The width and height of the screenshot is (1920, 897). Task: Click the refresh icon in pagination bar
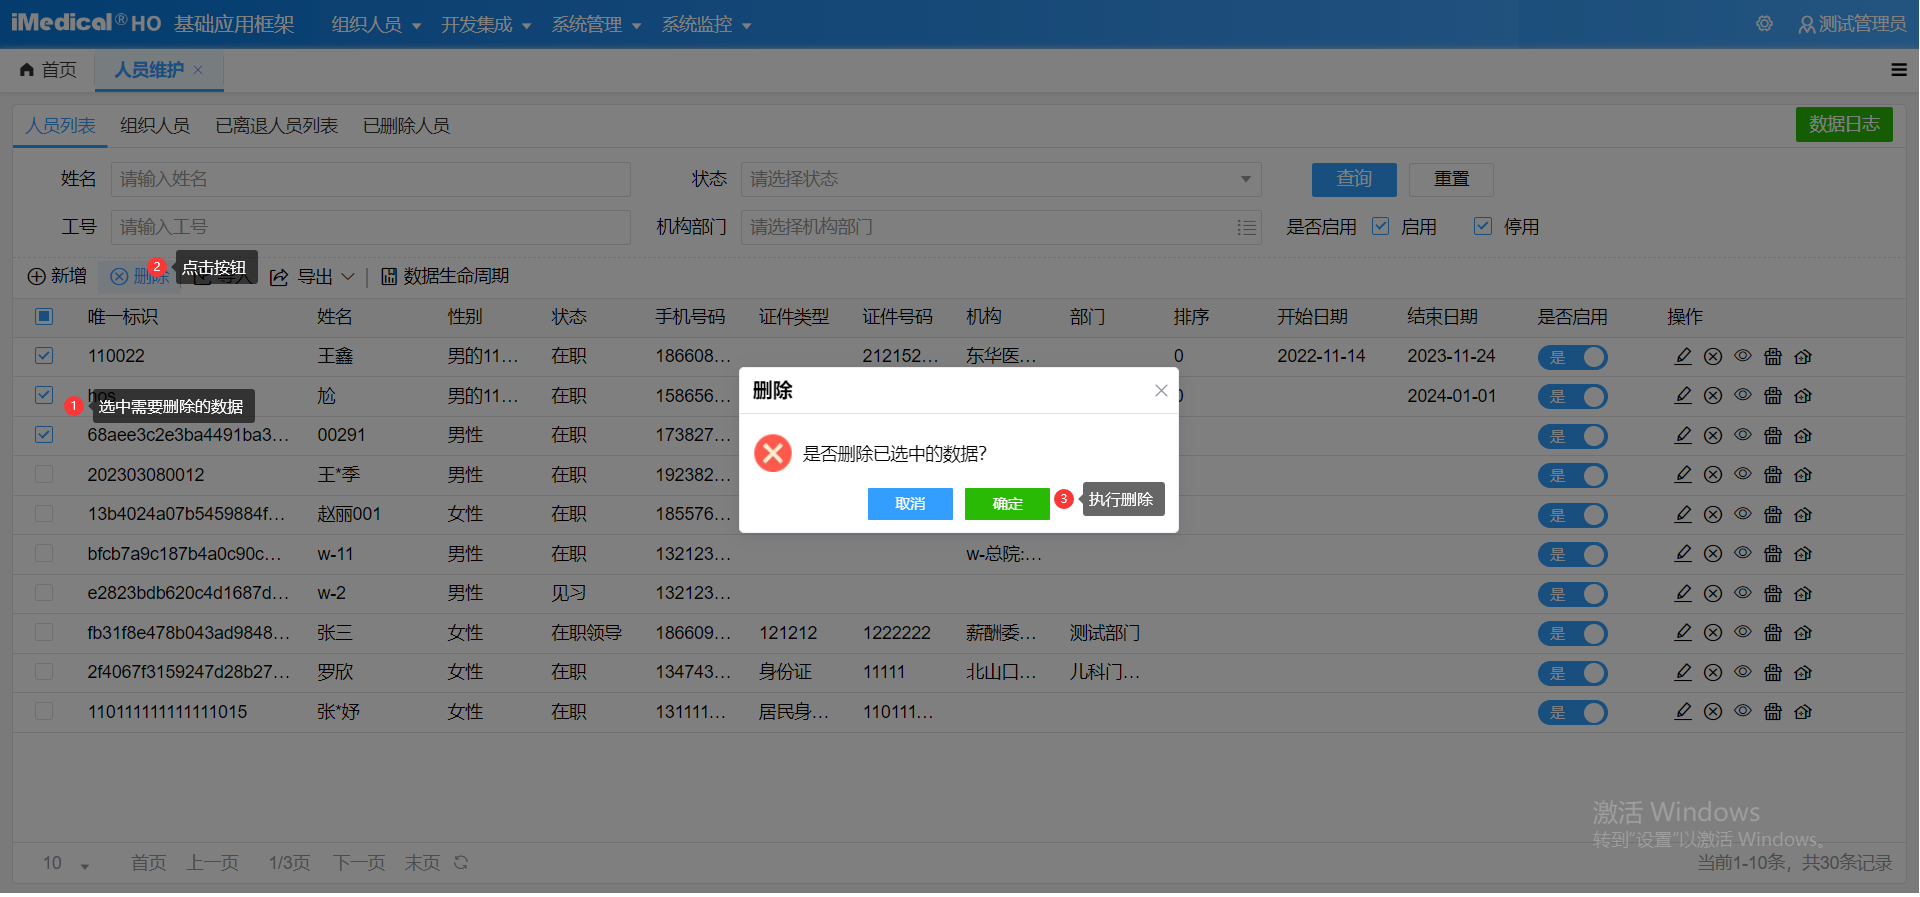coord(461,862)
